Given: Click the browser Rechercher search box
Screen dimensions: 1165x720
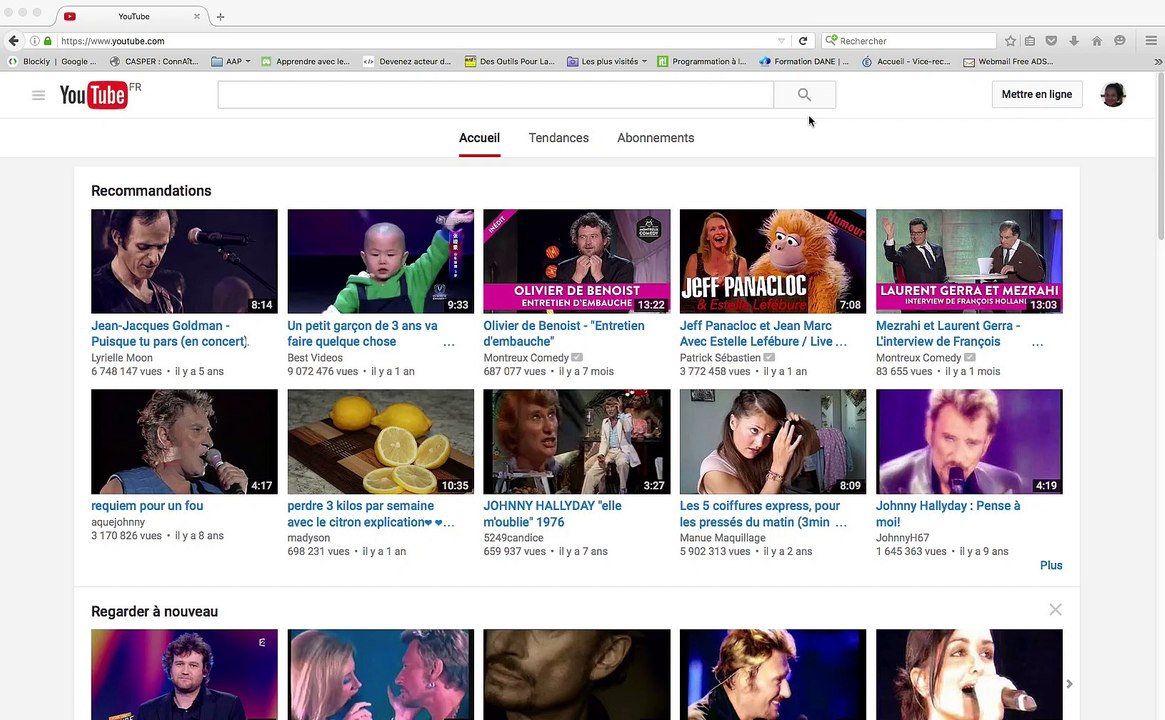Looking at the screenshot, I should [909, 41].
